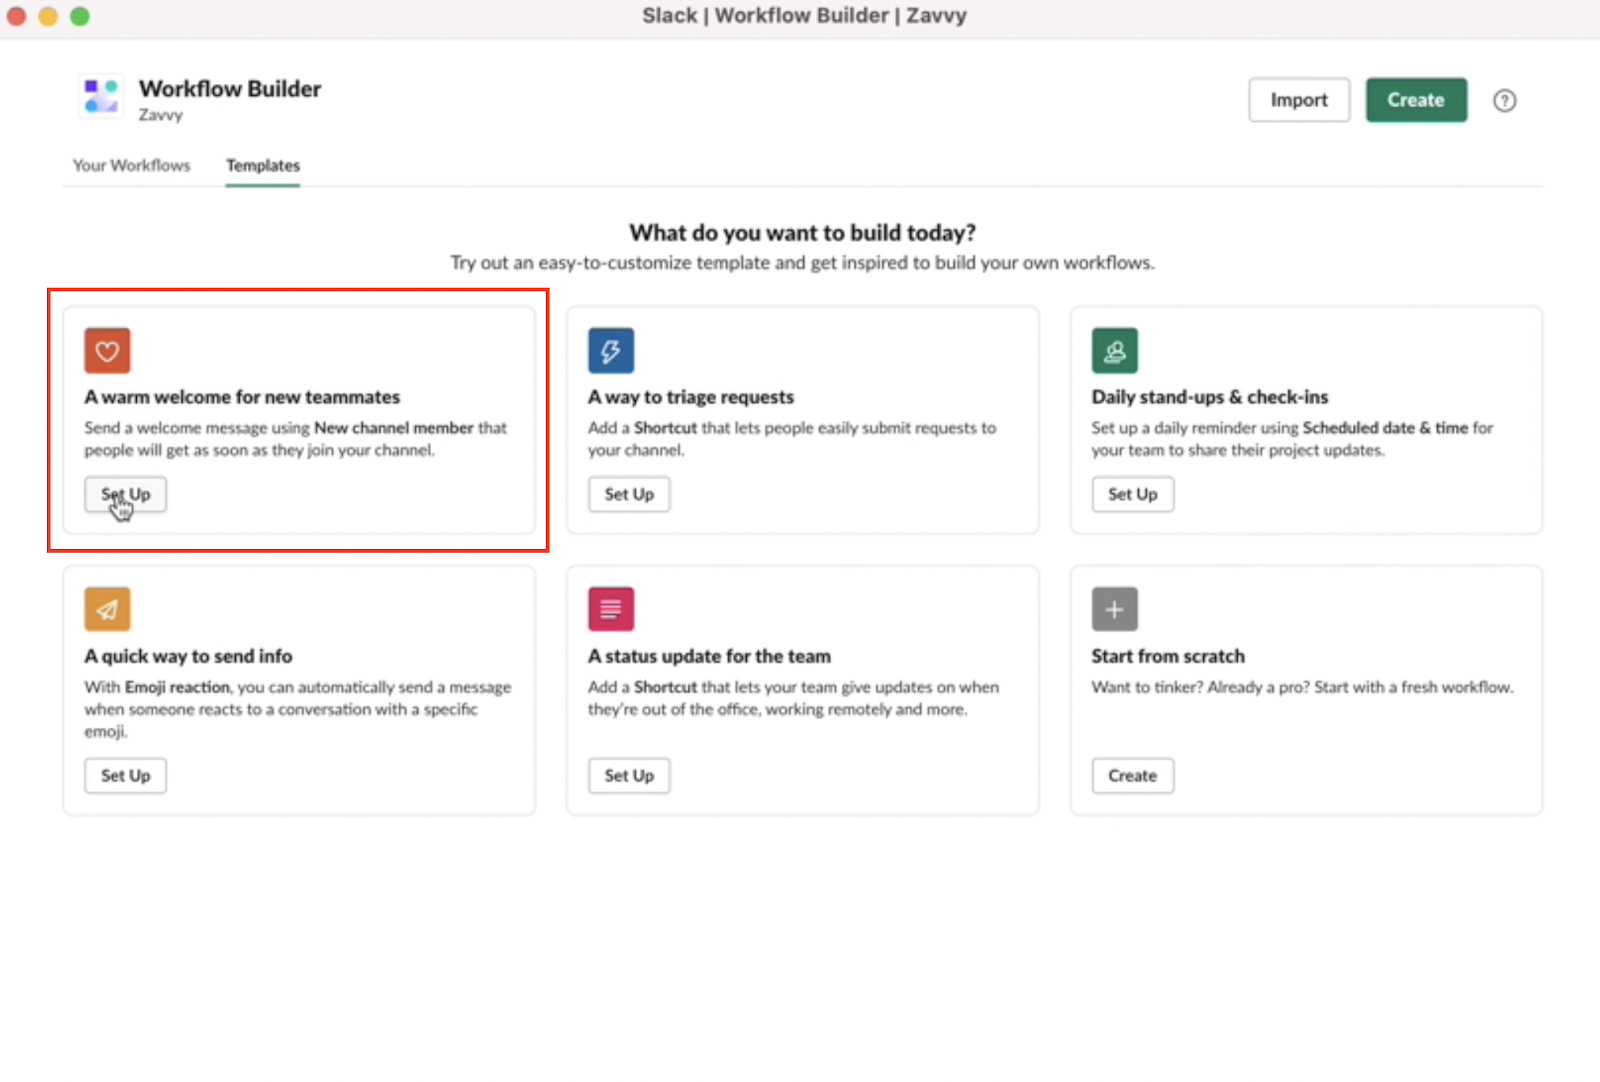Click the plus icon on Start from scratch
1600x1082 pixels.
click(x=1114, y=608)
